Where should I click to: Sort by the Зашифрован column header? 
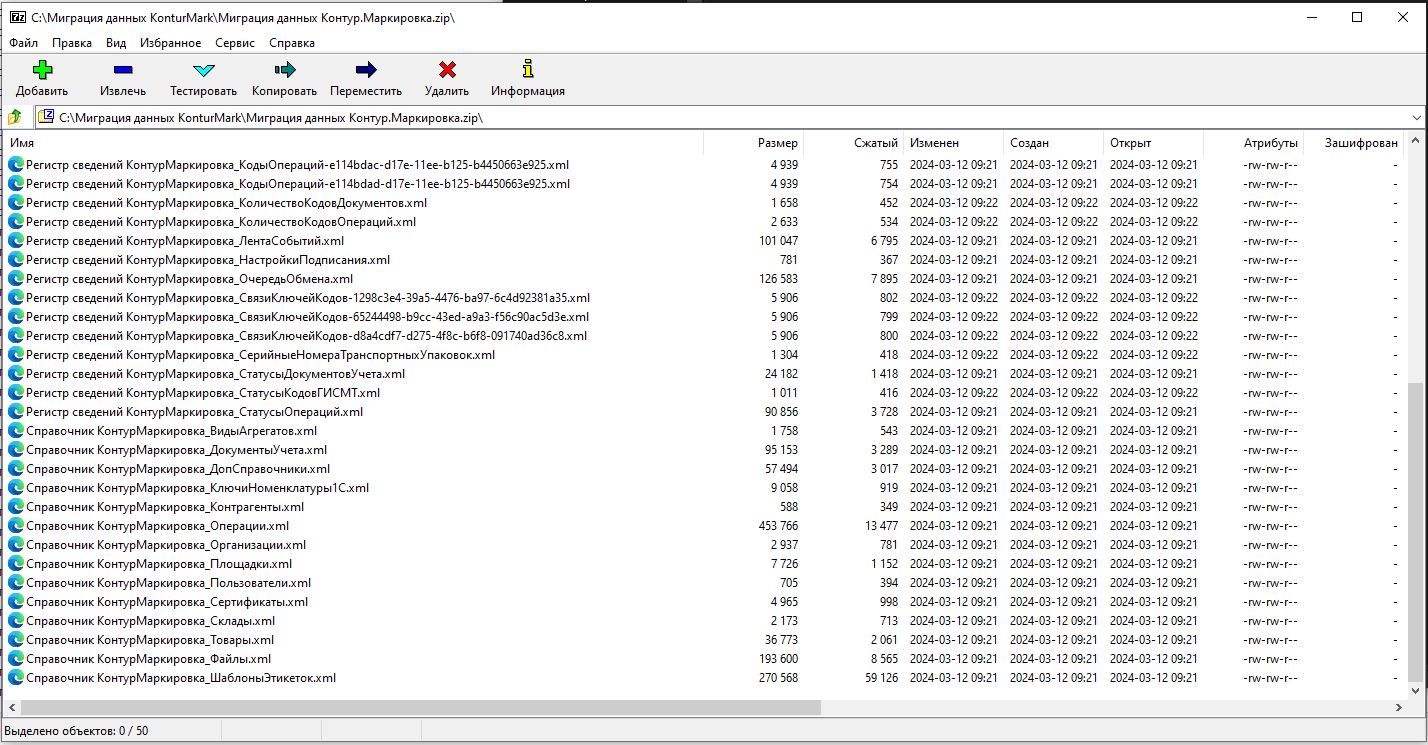(x=1354, y=143)
